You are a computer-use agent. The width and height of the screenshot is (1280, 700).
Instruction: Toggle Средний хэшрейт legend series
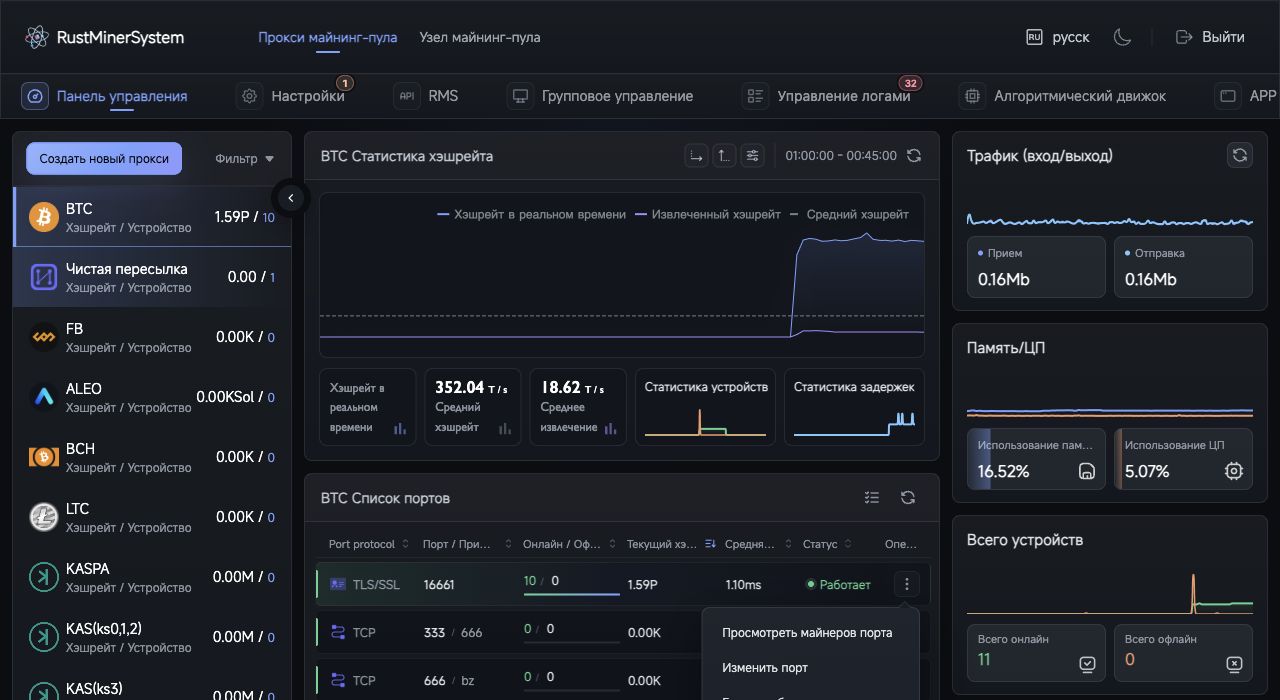849,214
